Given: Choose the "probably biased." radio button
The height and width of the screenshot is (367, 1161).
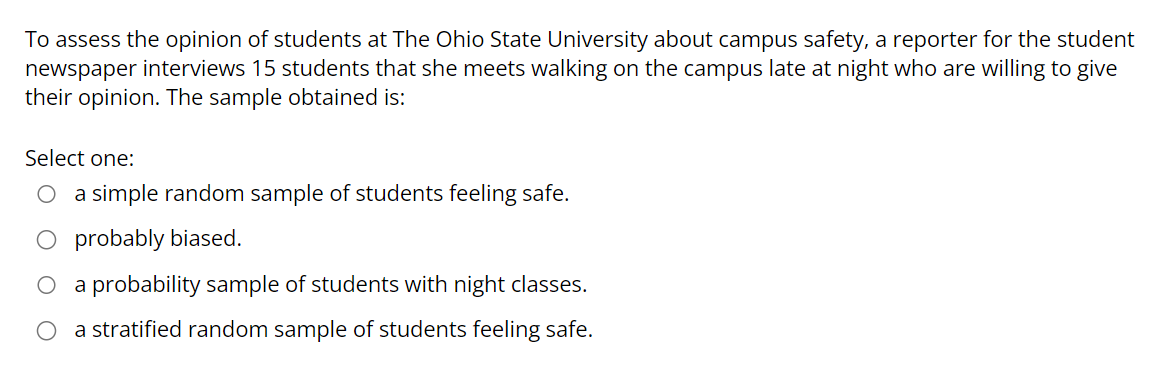Looking at the screenshot, I should tap(47, 240).
